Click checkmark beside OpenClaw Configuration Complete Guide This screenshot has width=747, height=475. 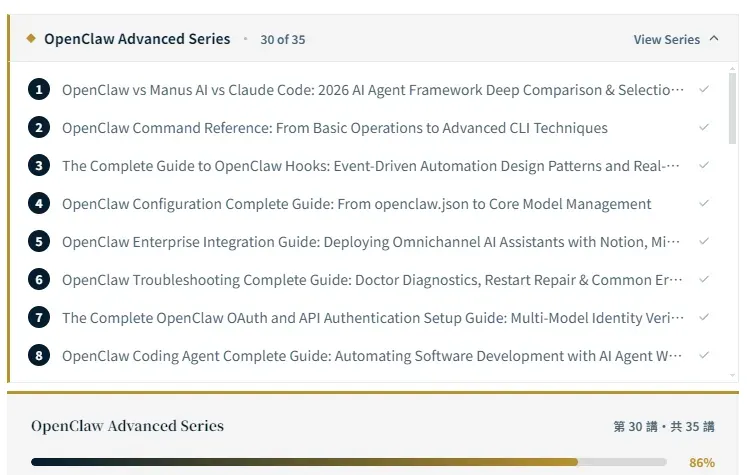[704, 204]
